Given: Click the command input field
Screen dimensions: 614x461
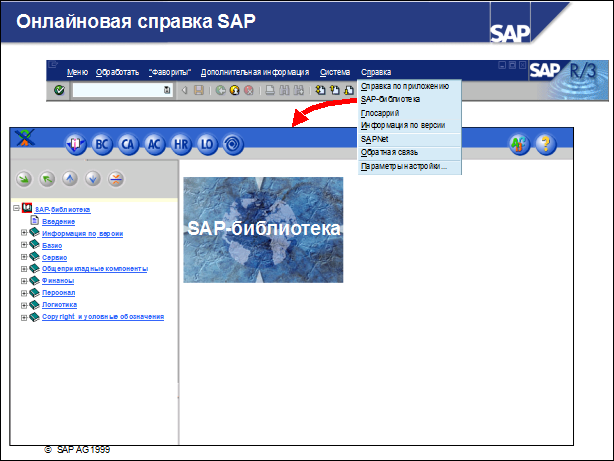Looking at the screenshot, I should 117,90.
